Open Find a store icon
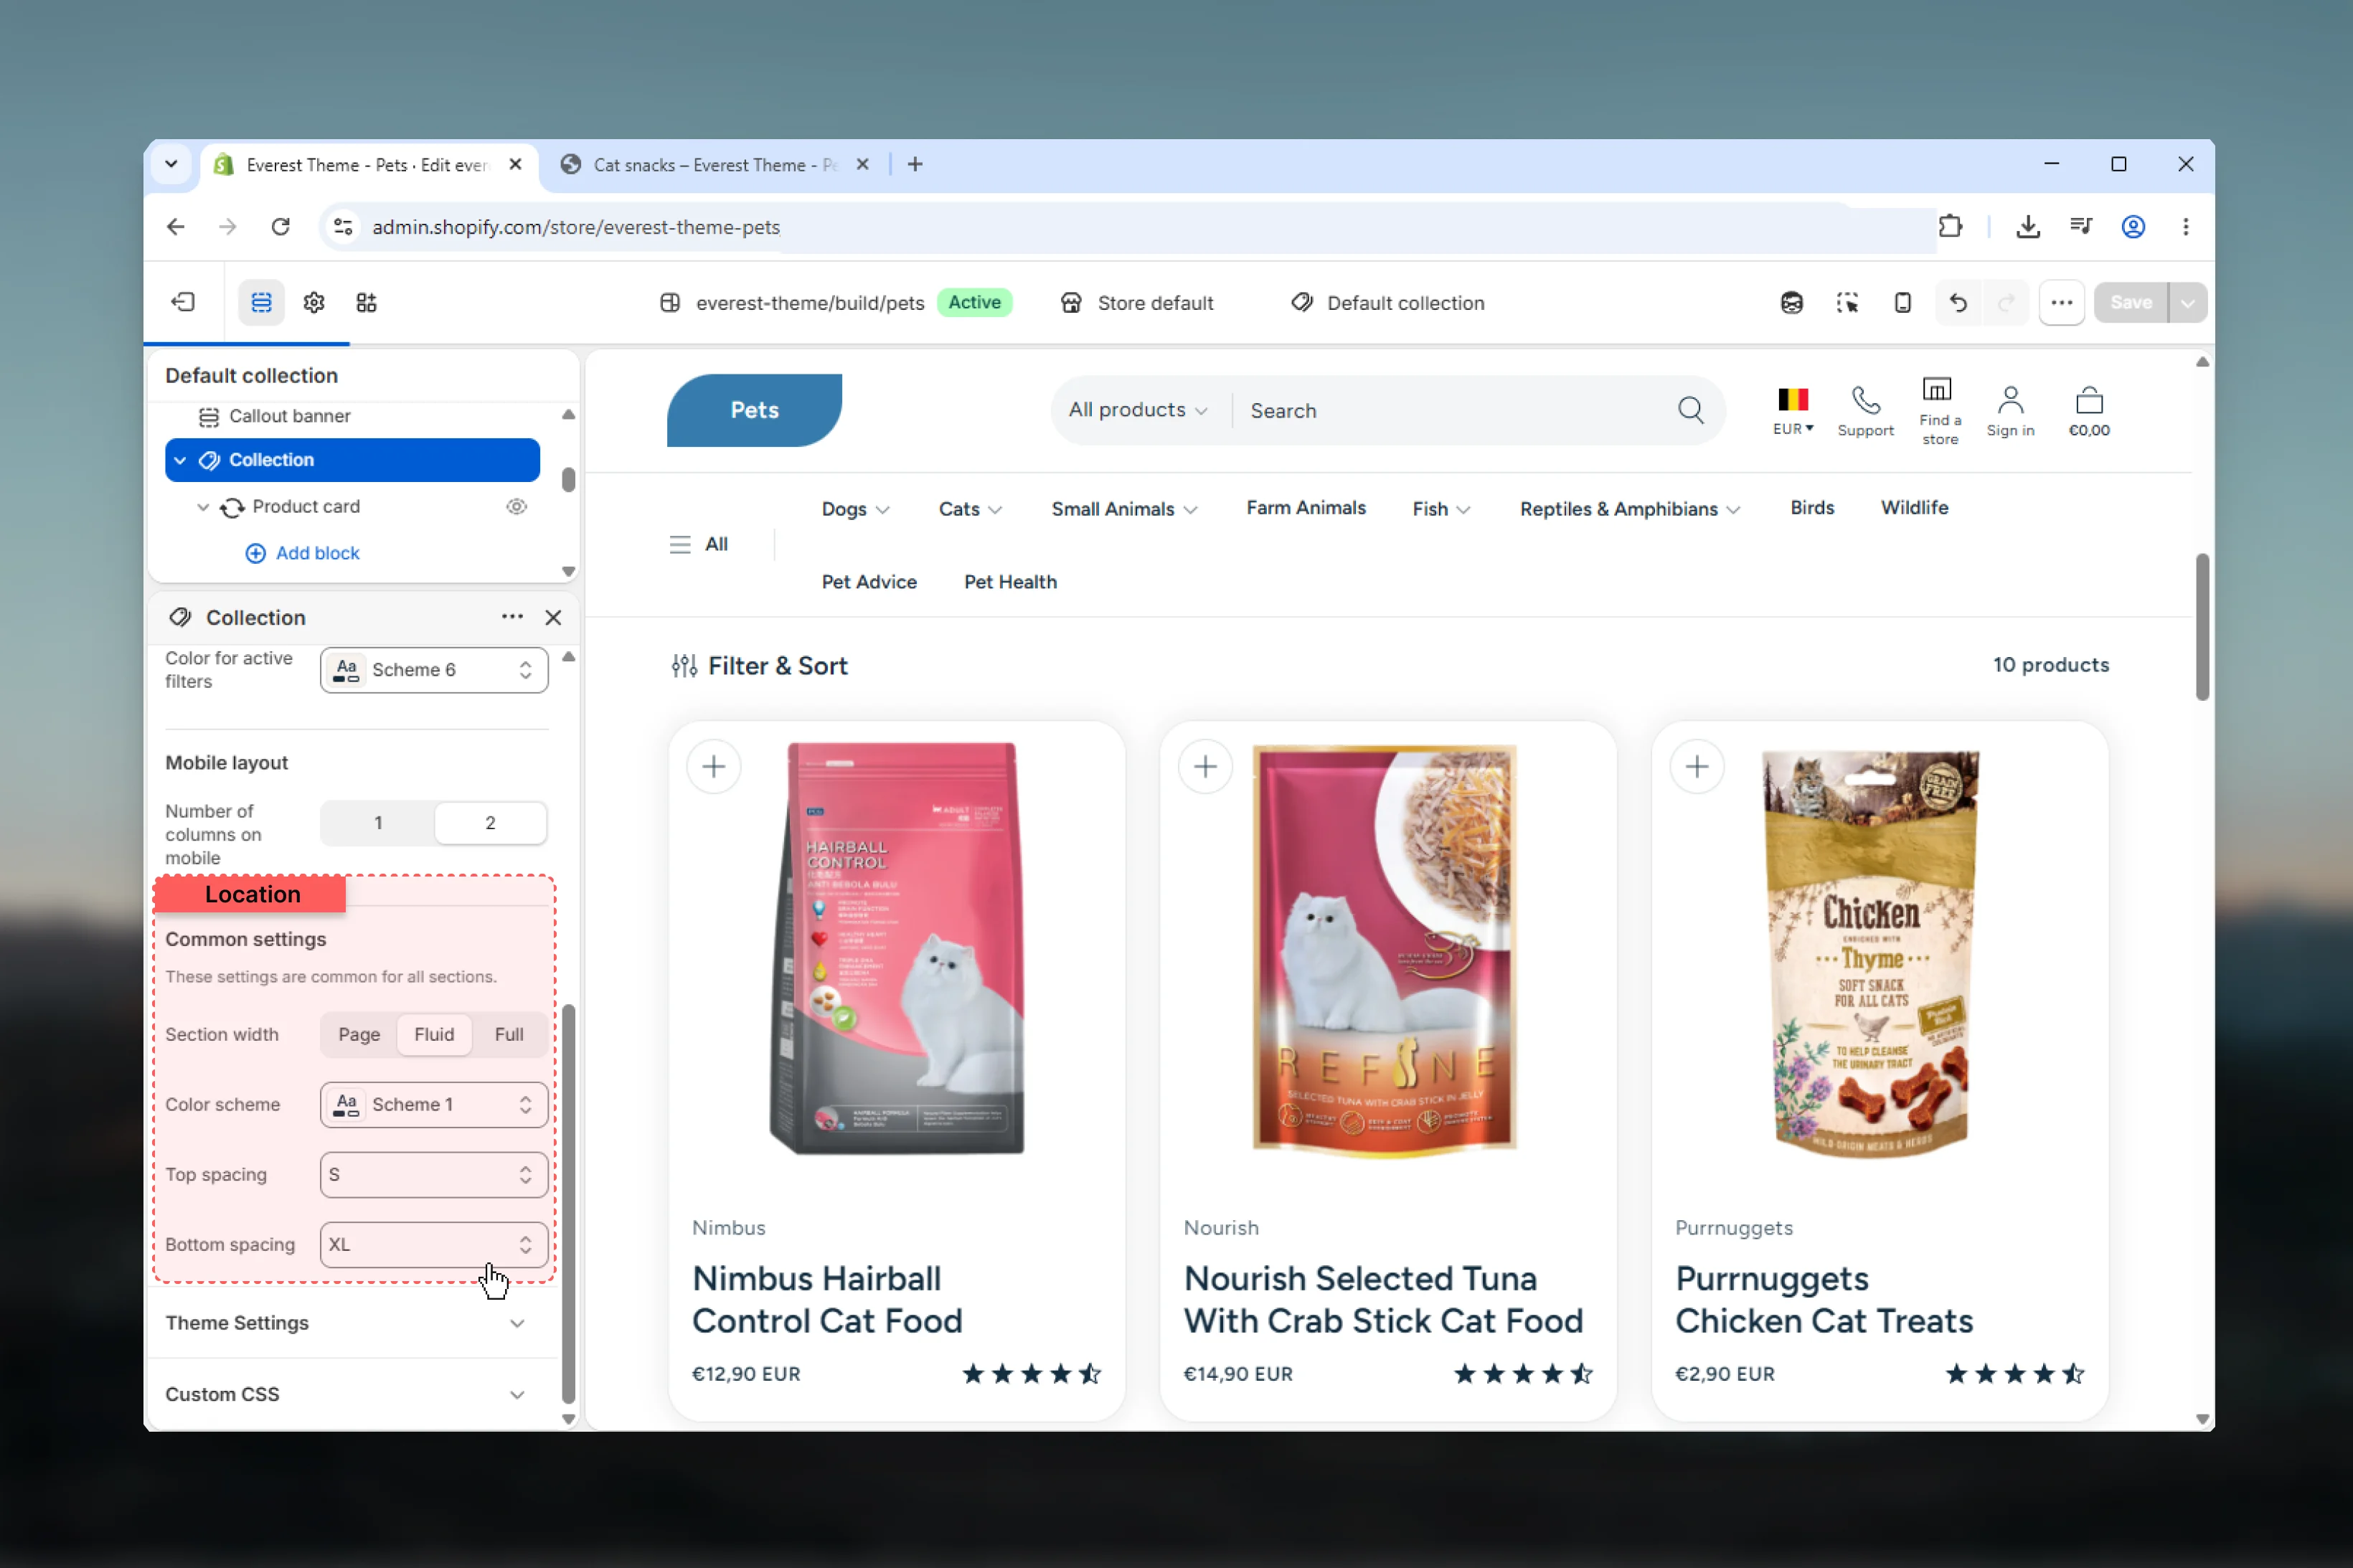Screen dimensions: 2353x1568 coord(1939,410)
